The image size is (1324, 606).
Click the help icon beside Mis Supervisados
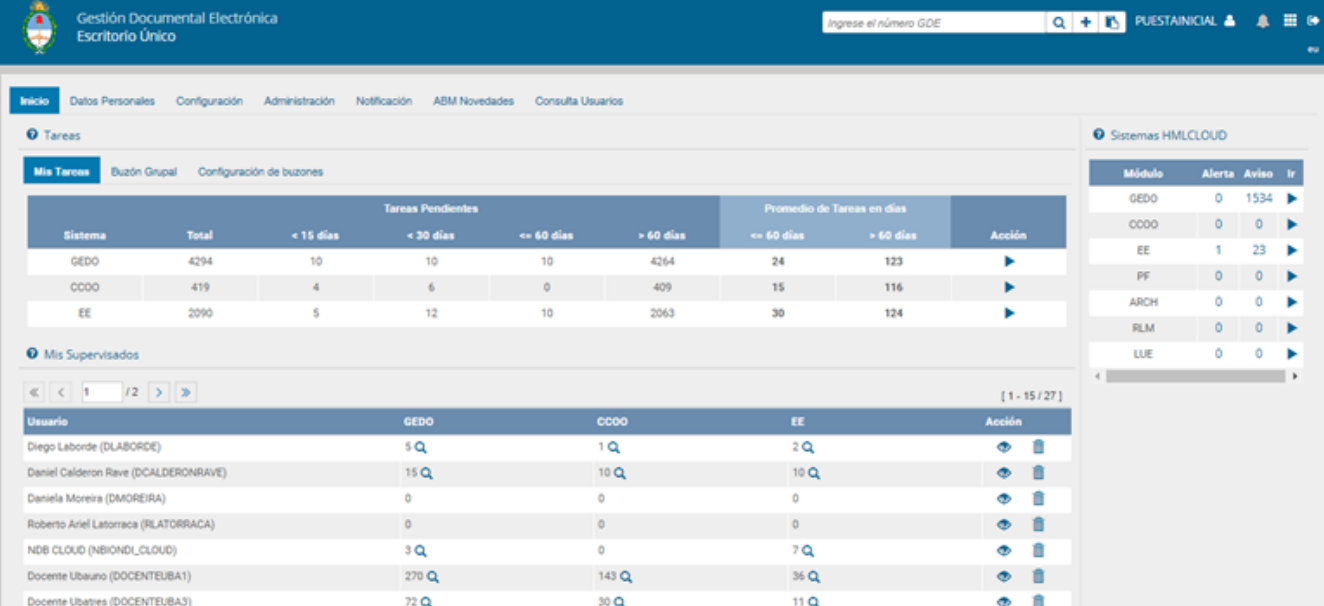point(32,354)
